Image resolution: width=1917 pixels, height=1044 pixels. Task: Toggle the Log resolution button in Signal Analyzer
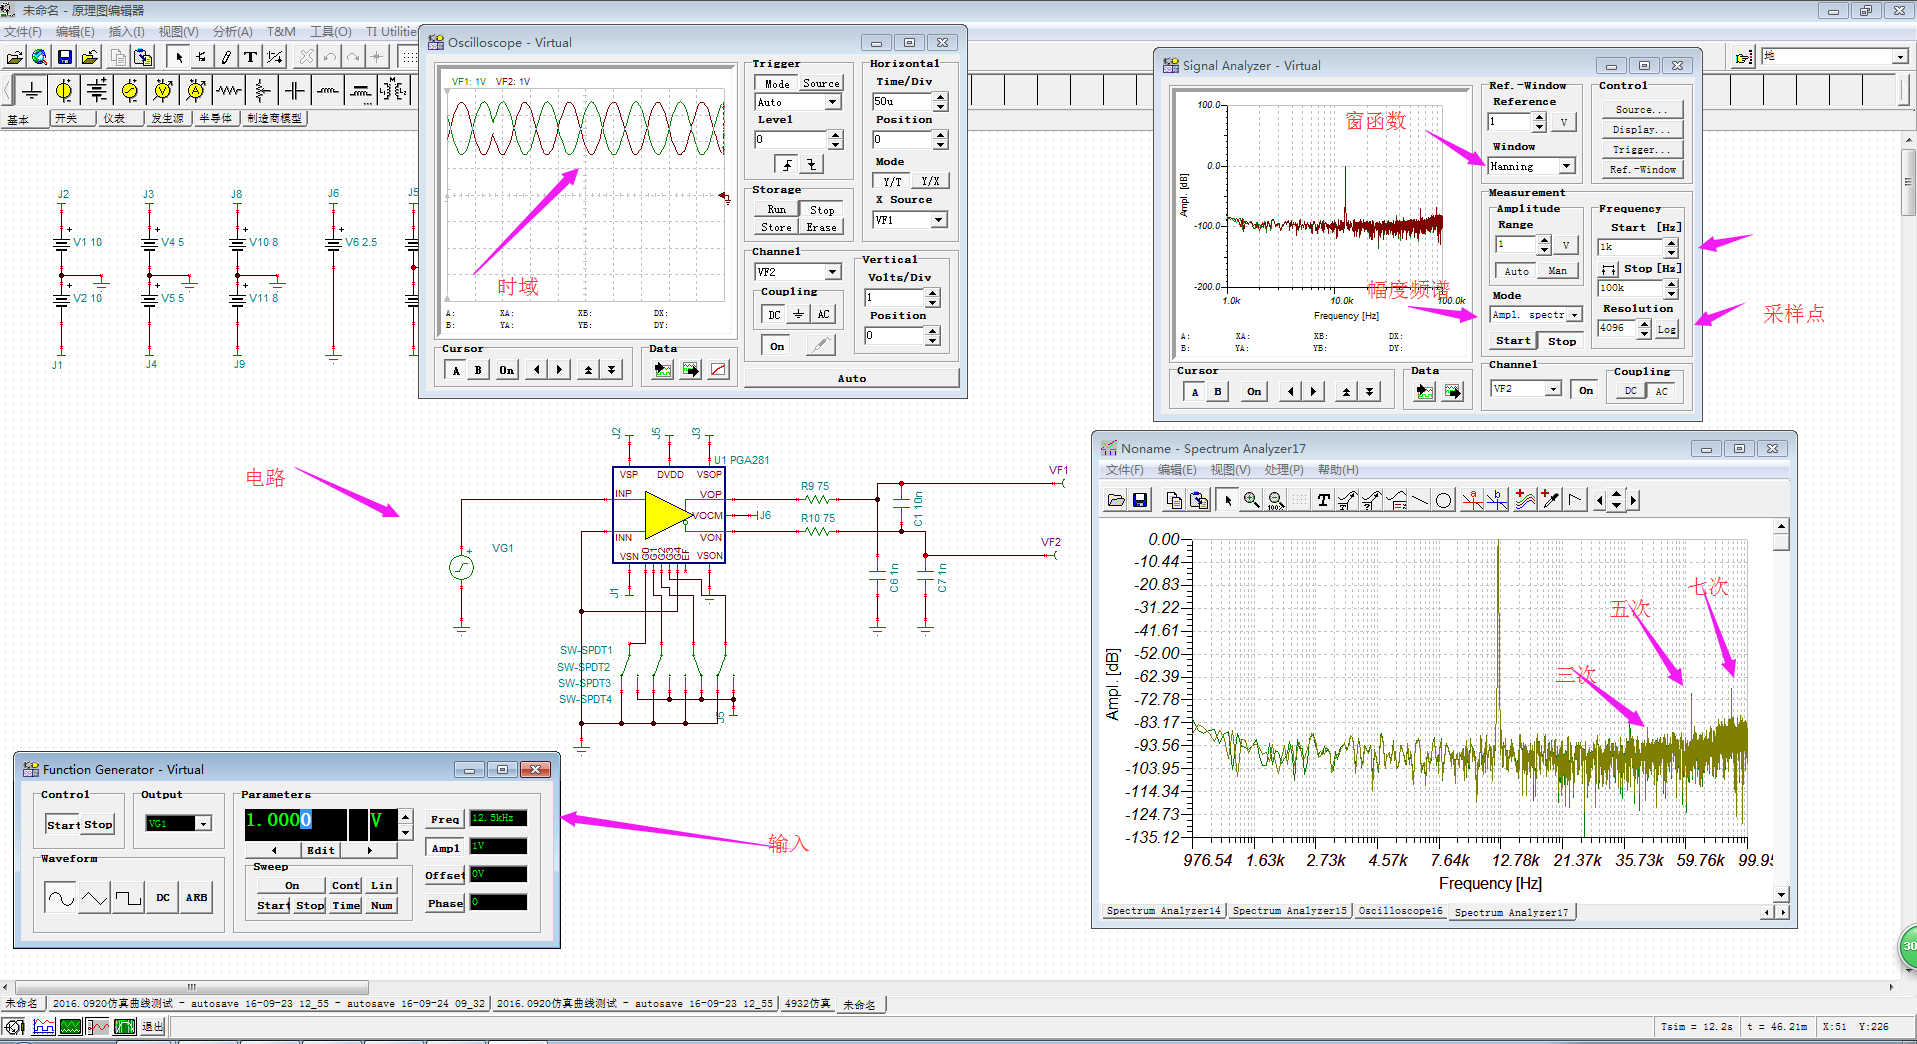1666,329
